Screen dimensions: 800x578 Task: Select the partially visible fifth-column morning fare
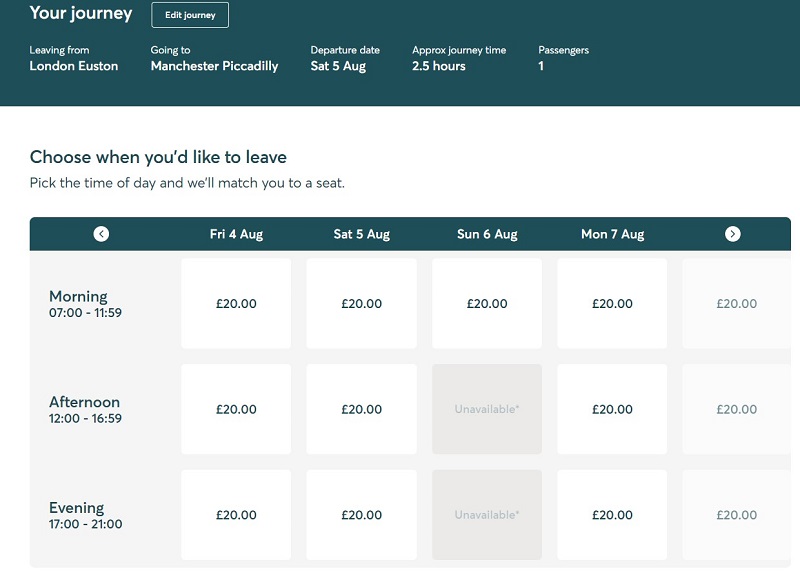click(737, 304)
